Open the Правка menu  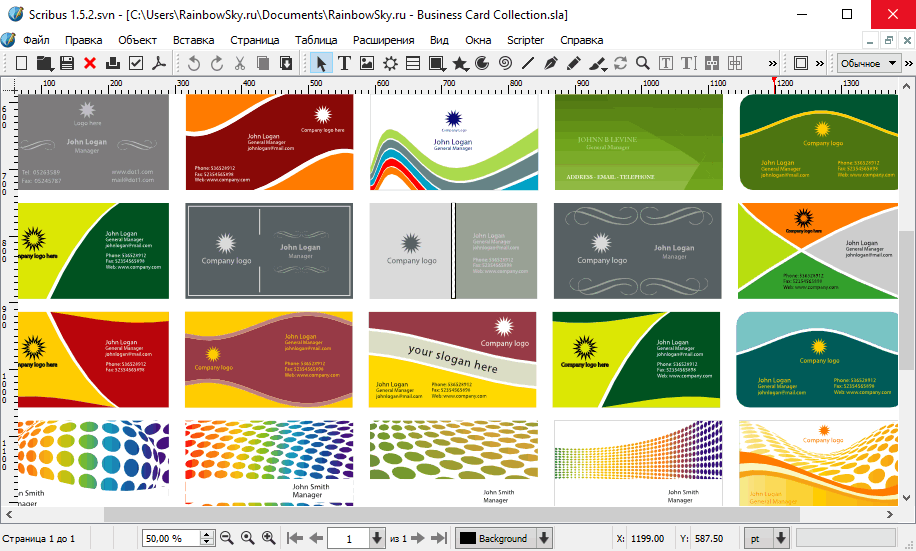[84, 40]
